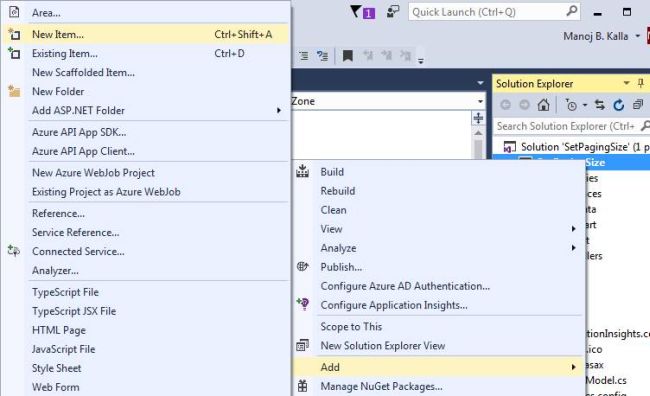Toggle the Solution Explorer auto-hide pin

tap(640, 83)
